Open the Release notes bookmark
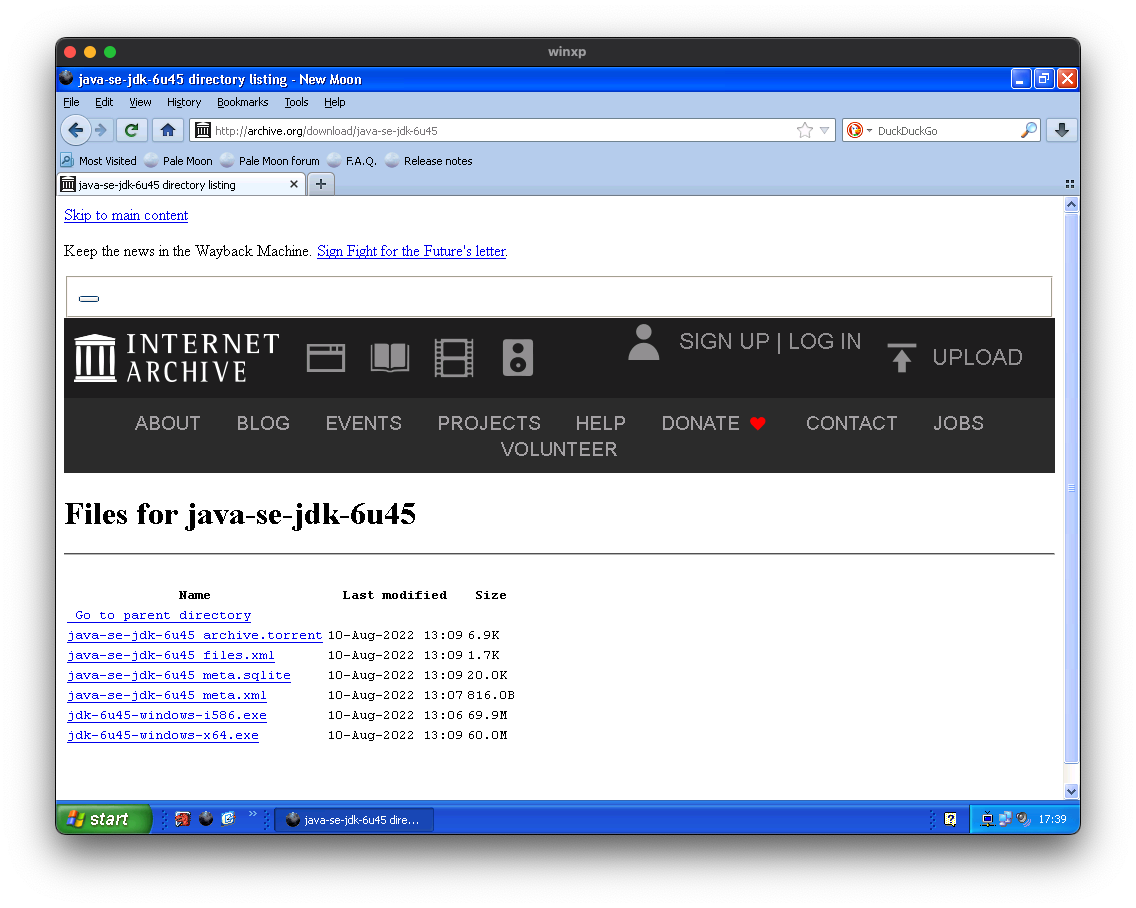Viewport: 1136px width, 908px height. 429,161
